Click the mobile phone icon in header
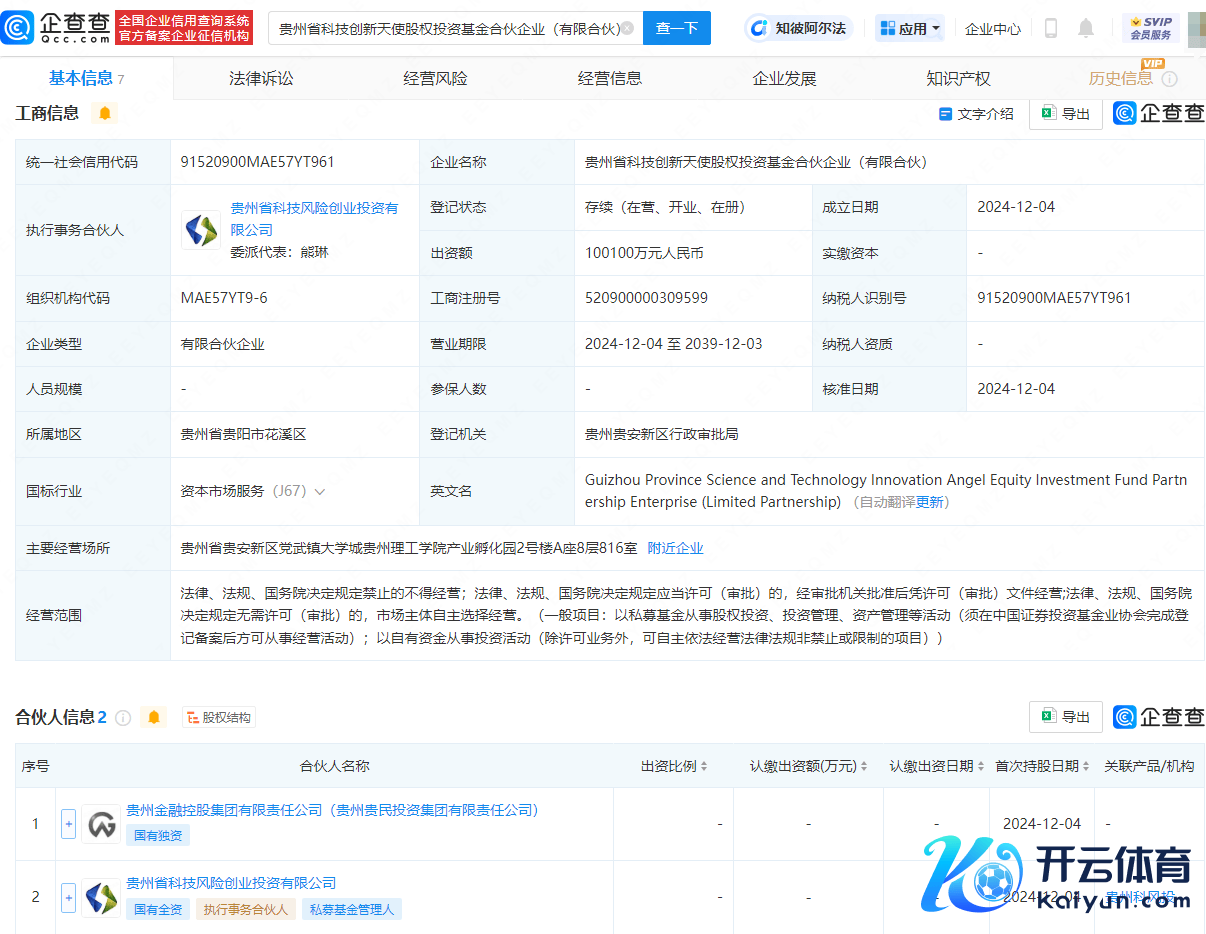The width and height of the screenshot is (1206, 934). coord(1050,28)
